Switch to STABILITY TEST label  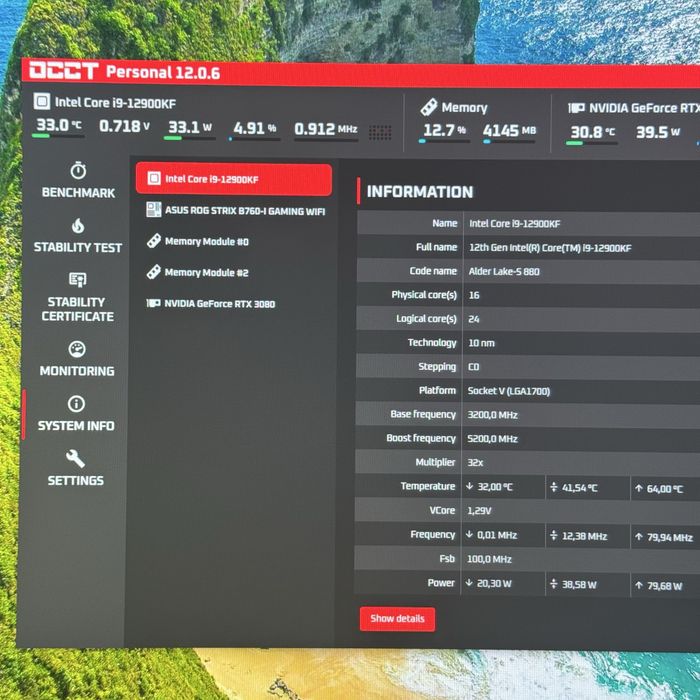tap(78, 248)
